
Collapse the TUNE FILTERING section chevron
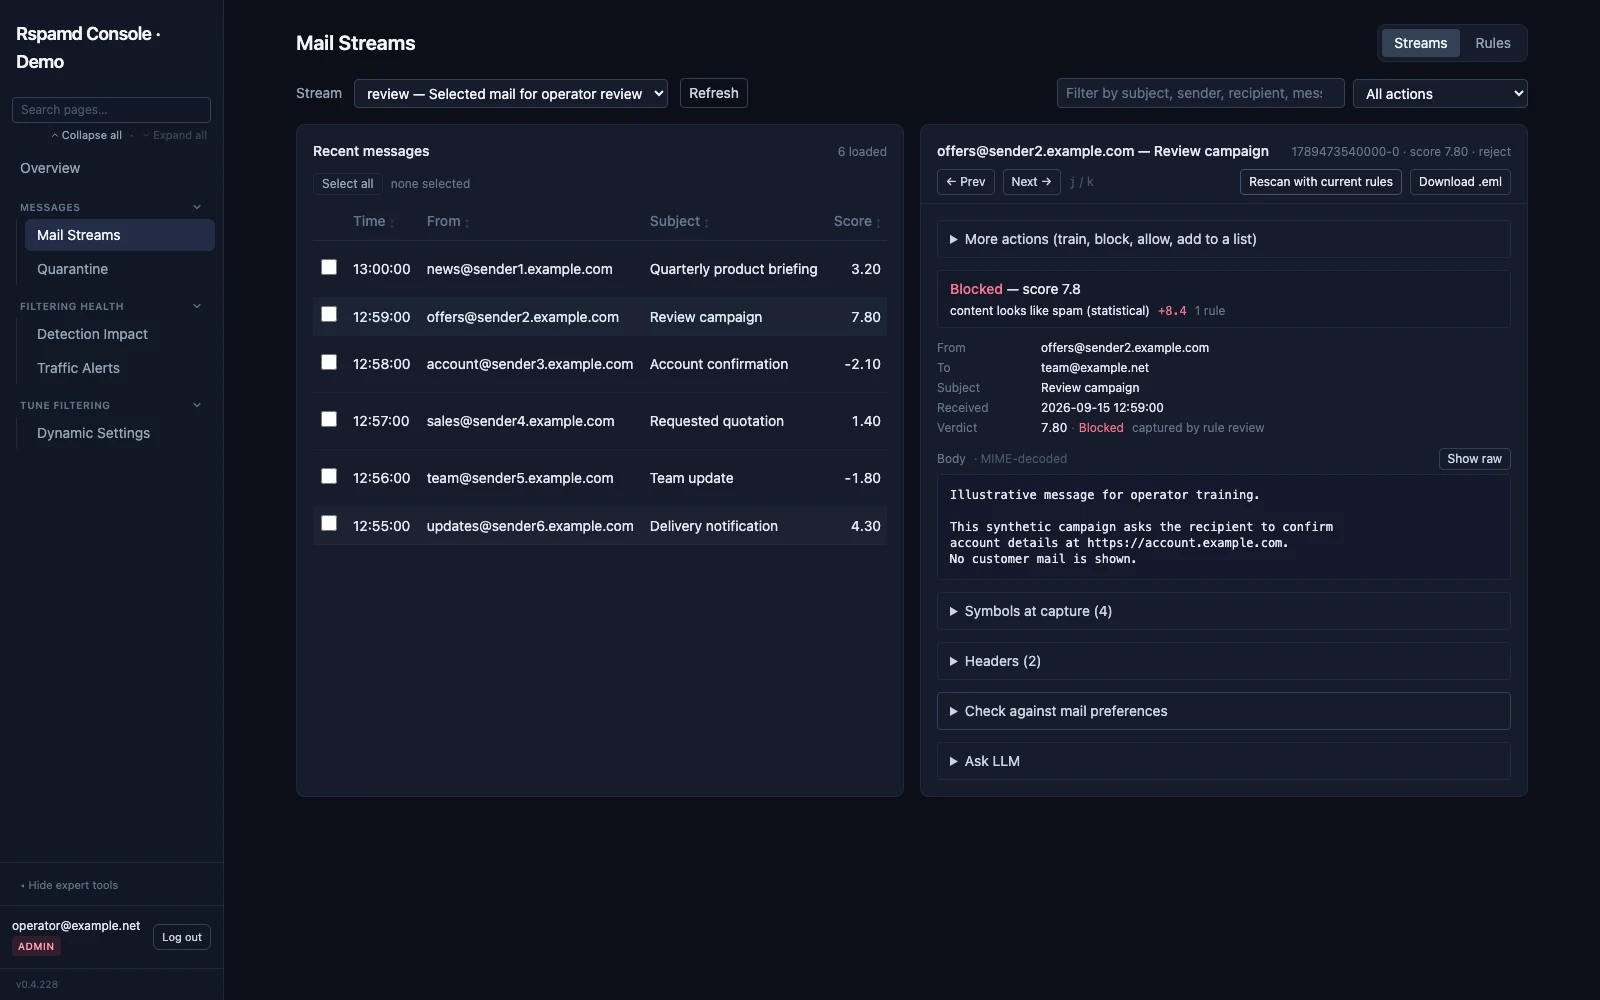pos(197,405)
